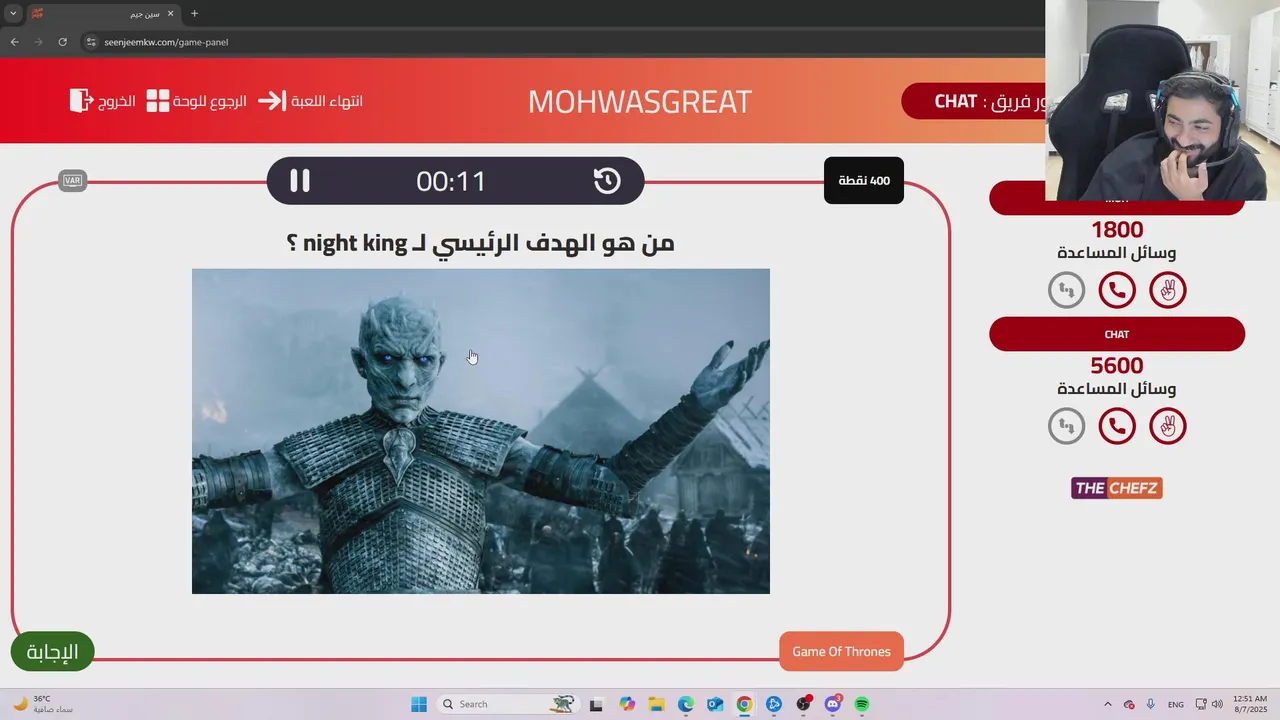Screen dimensions: 1280x720
Task: Open the Windows Start menu
Action: click(419, 704)
